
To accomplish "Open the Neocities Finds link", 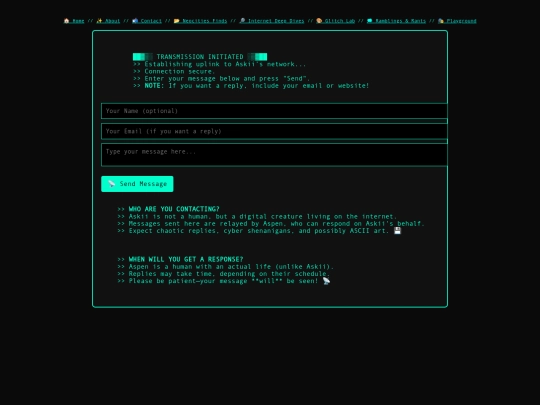I will [200, 21].
